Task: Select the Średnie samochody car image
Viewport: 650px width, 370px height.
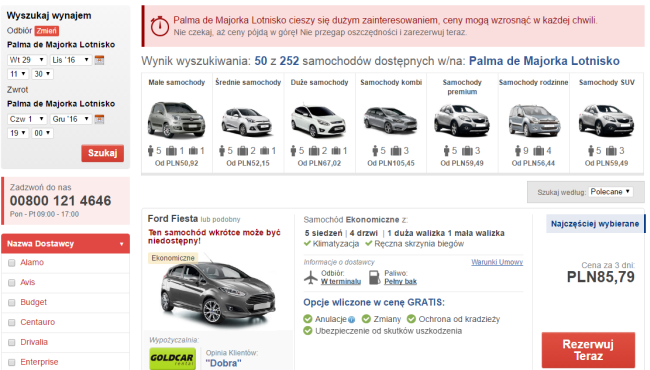Action: [247, 121]
